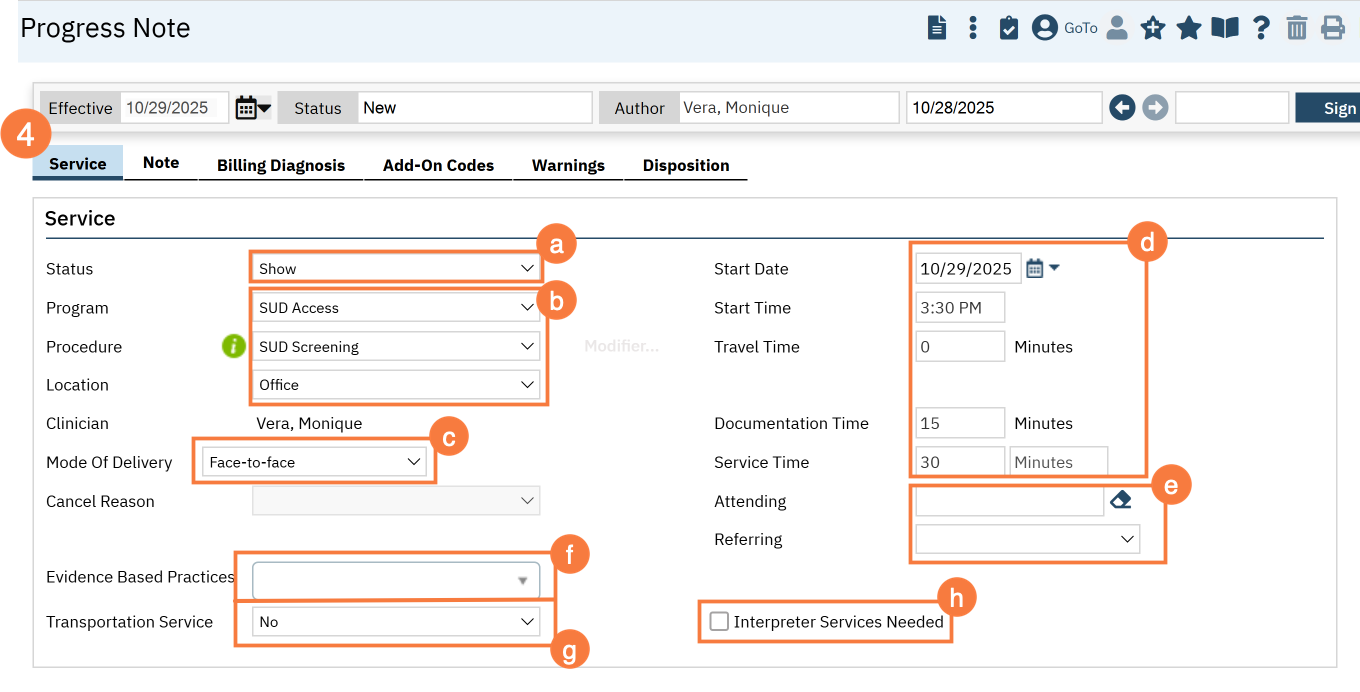Screen dimensions: 1360x692
Task: Click the new document icon in header
Action: tap(937, 28)
